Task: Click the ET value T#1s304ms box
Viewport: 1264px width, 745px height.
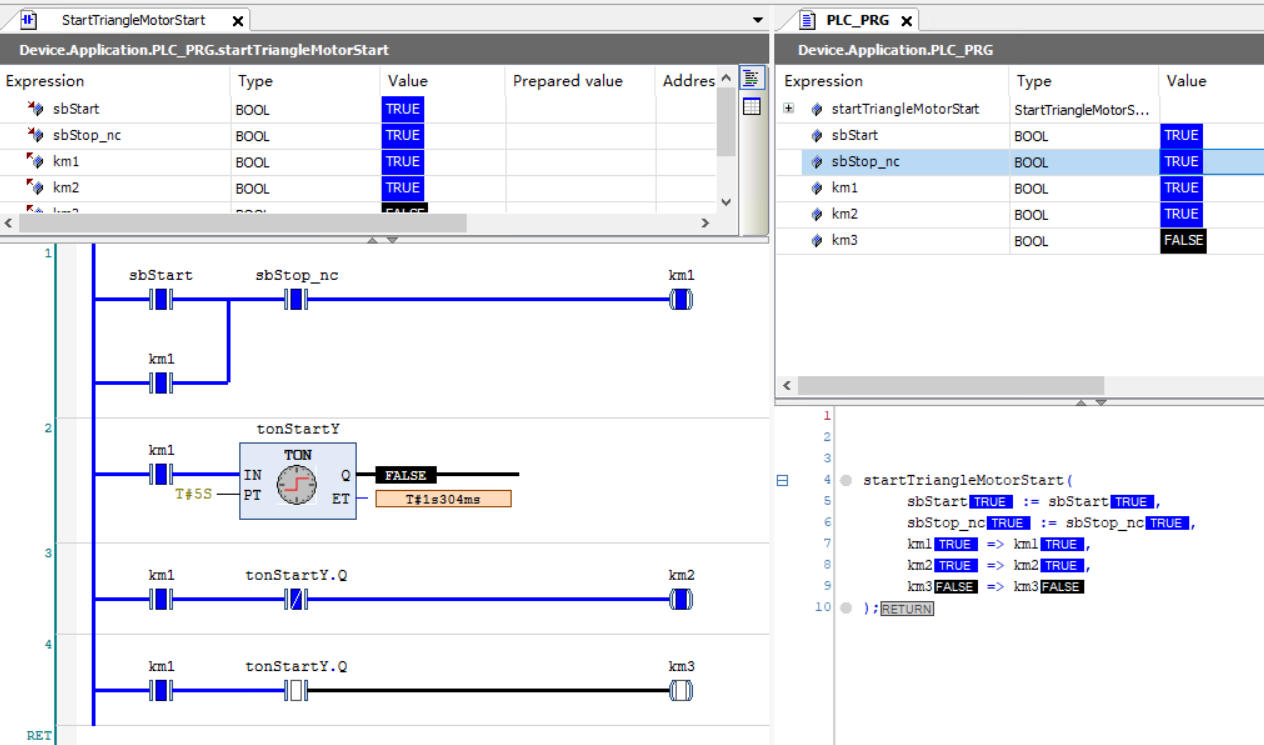Action: click(443, 499)
